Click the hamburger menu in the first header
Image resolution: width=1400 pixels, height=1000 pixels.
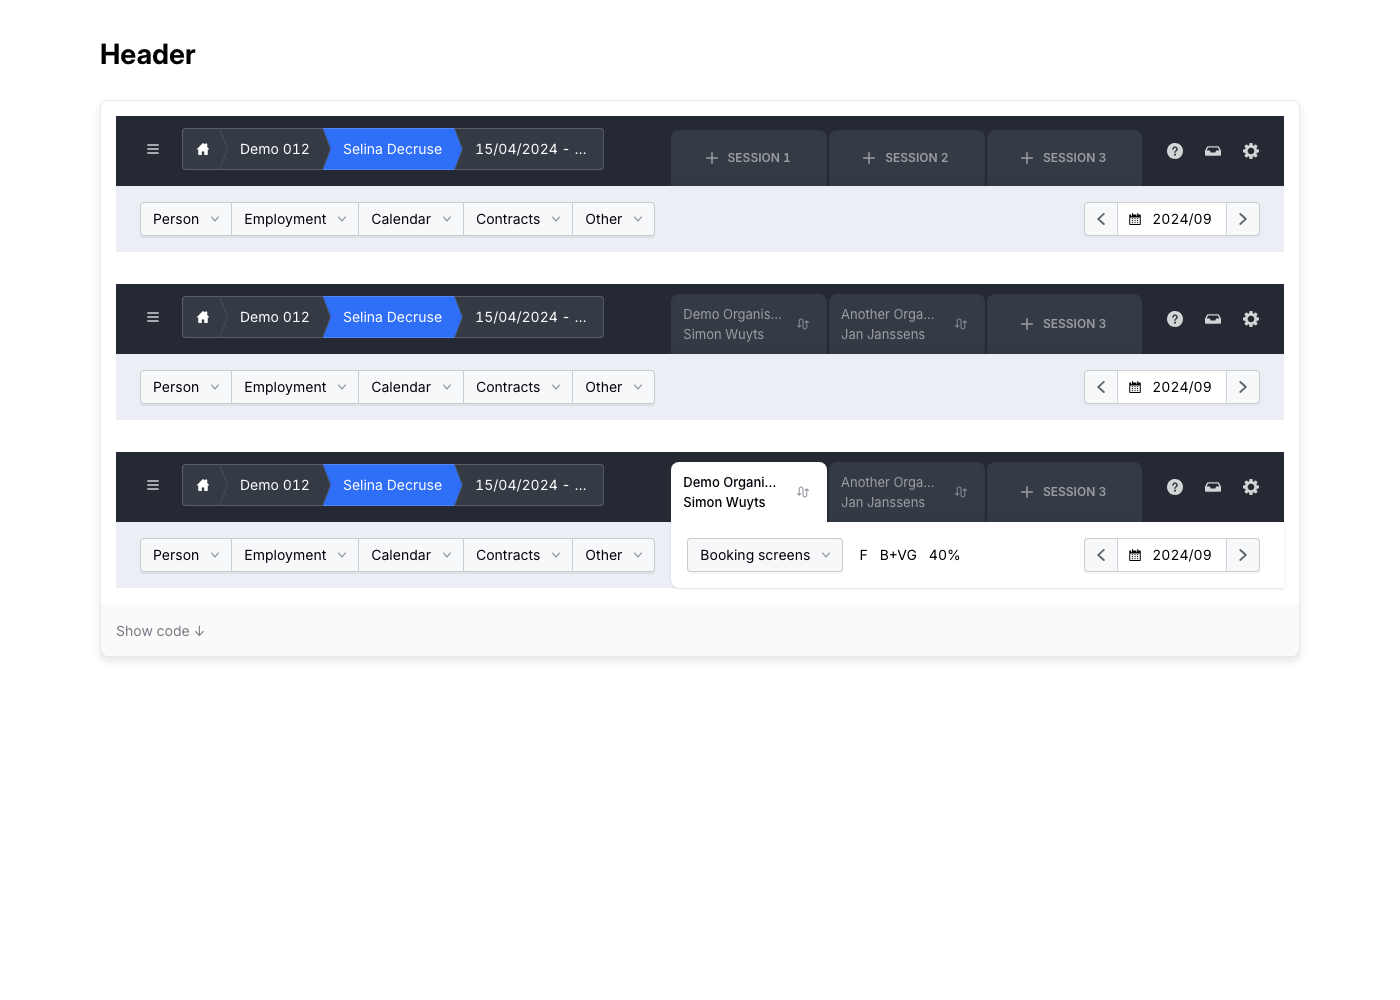point(153,149)
